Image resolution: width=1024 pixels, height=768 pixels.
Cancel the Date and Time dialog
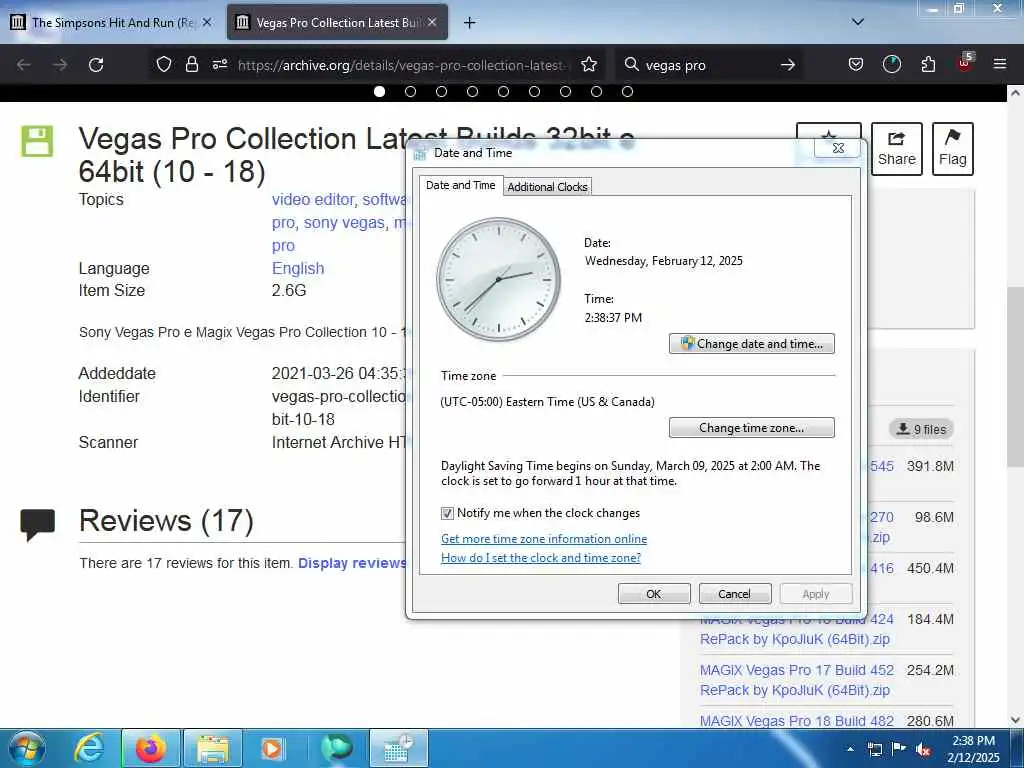pos(735,594)
